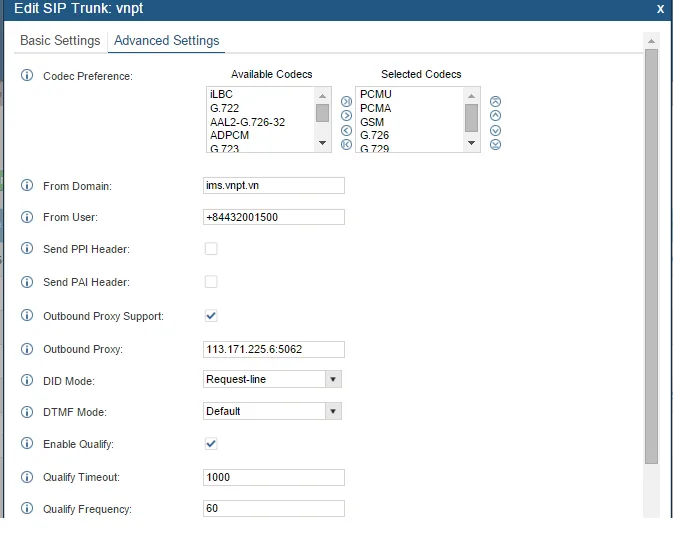Click the info icon next to Outbound Proxy
The width and height of the screenshot is (673, 534).
[27, 349]
